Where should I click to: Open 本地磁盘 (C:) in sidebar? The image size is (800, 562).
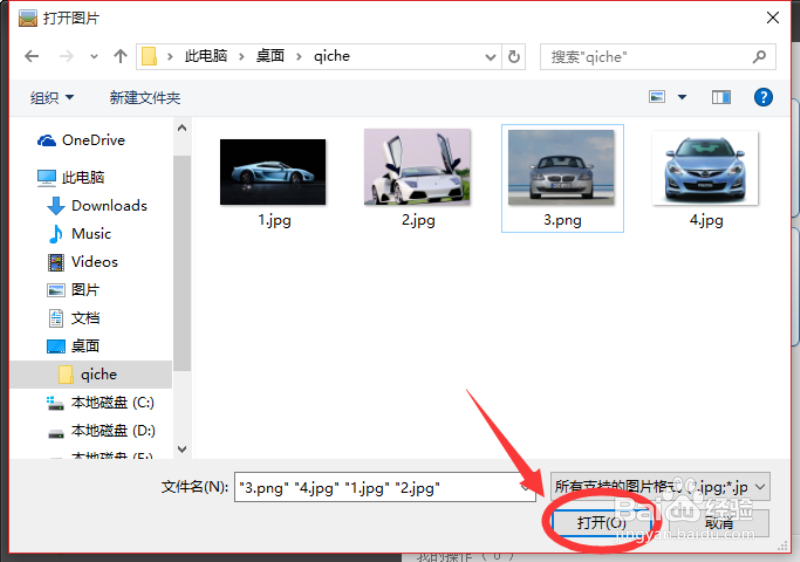click(100, 402)
